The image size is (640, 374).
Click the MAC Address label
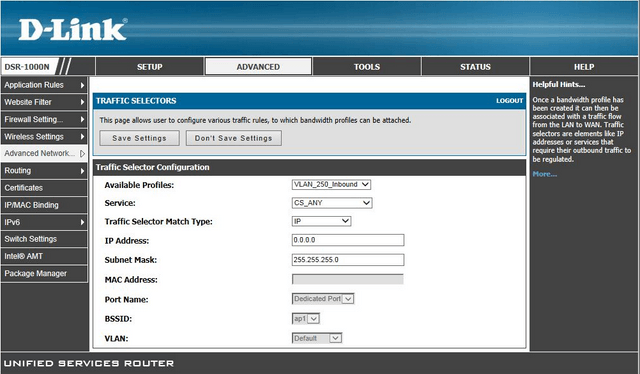131,280
